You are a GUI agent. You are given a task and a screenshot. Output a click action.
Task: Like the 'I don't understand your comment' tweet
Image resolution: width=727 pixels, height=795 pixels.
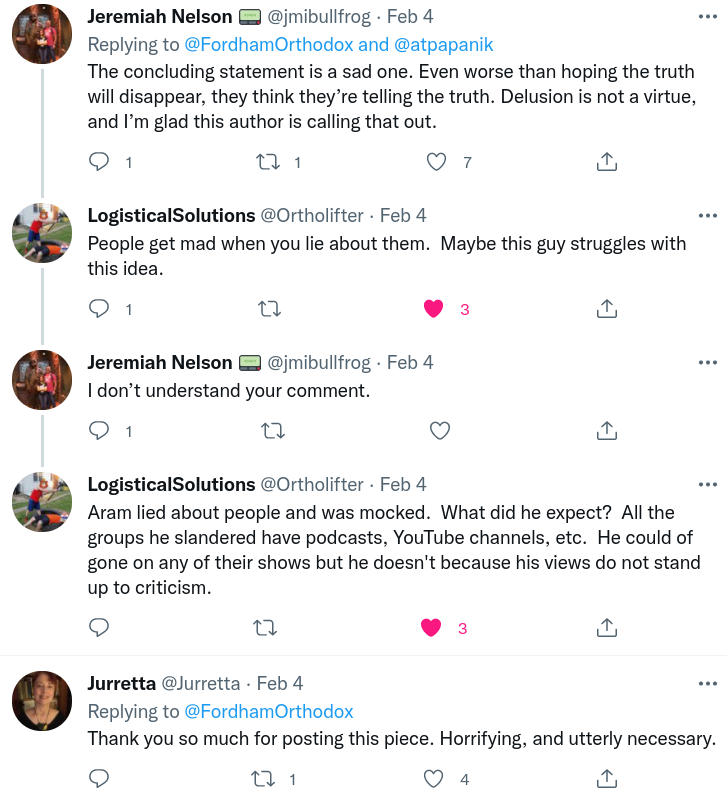[440, 430]
